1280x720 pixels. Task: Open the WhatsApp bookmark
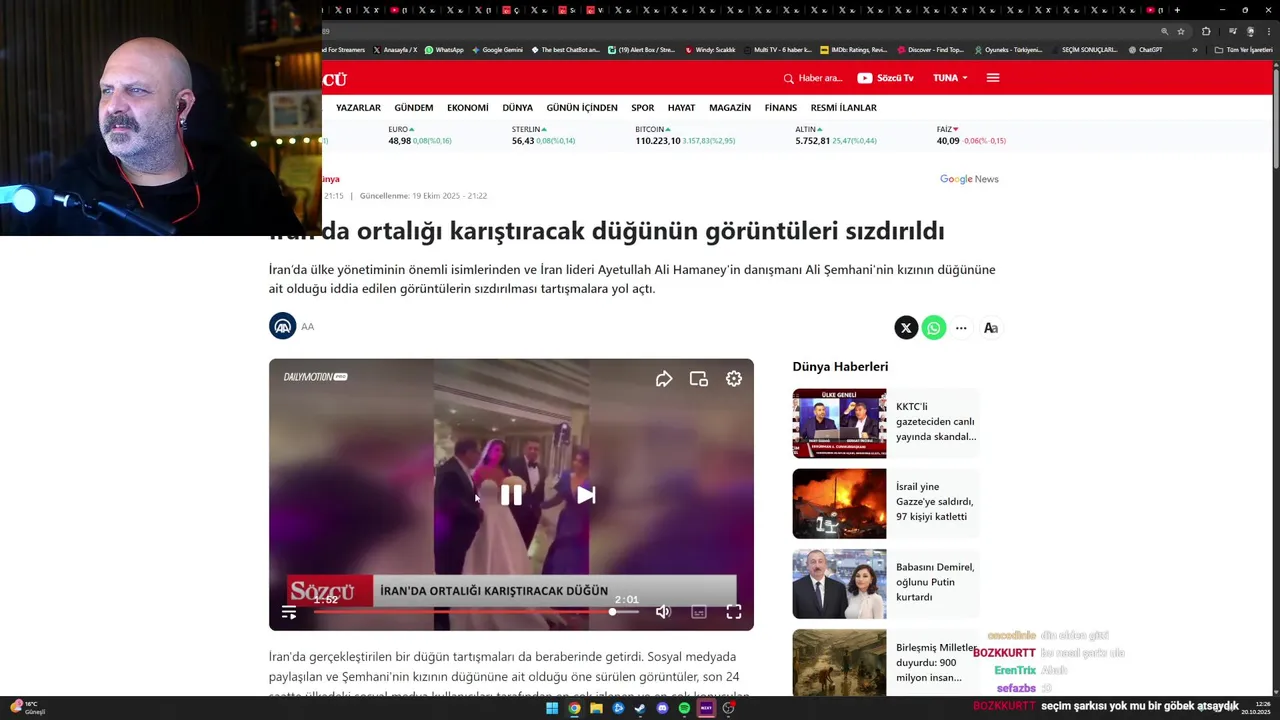444,49
